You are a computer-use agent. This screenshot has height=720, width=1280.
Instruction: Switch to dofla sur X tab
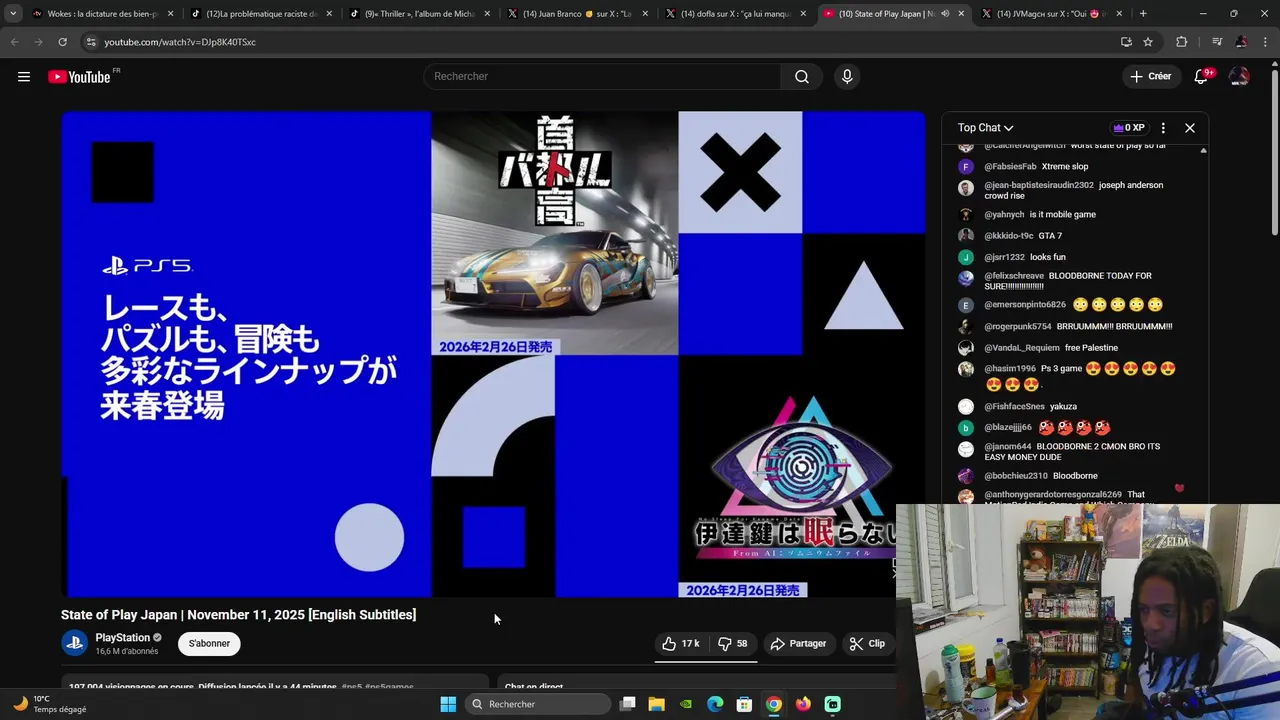click(x=735, y=14)
